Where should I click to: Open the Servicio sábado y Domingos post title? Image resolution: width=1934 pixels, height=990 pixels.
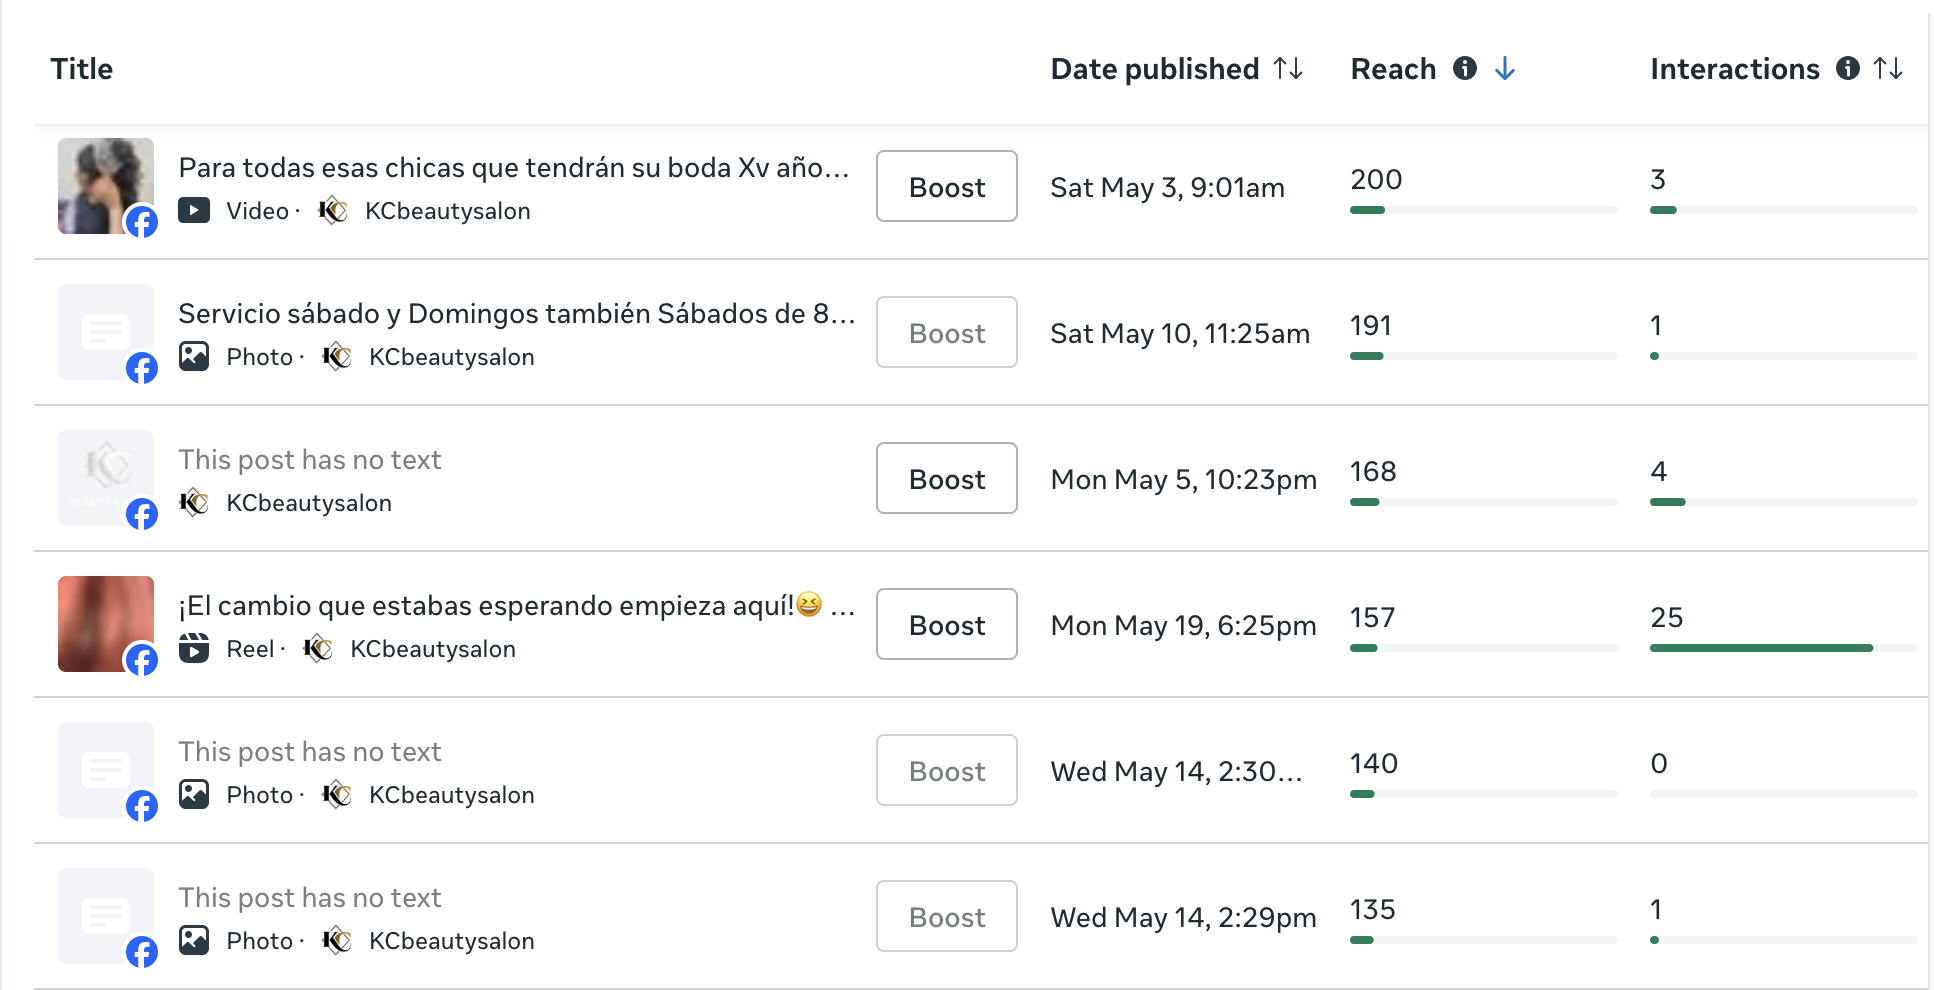(x=517, y=313)
